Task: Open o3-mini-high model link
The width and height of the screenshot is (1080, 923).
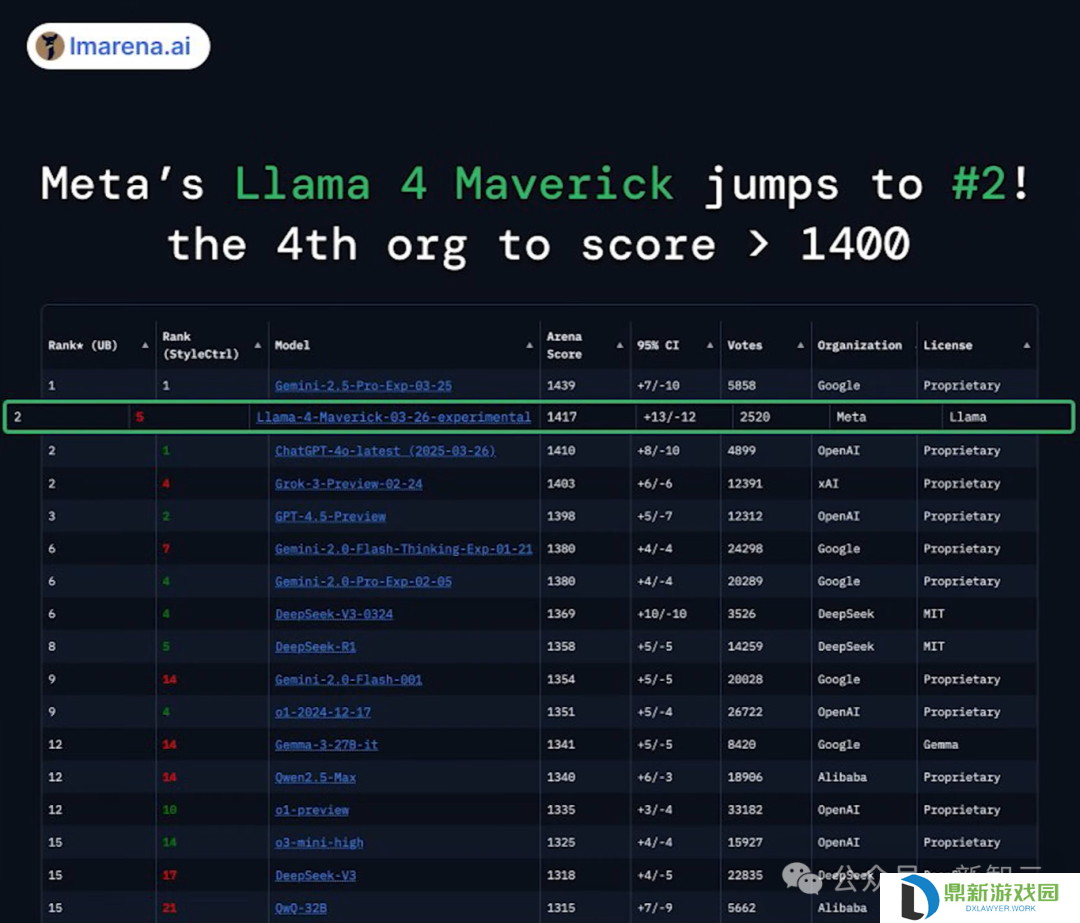Action: [x=319, y=842]
